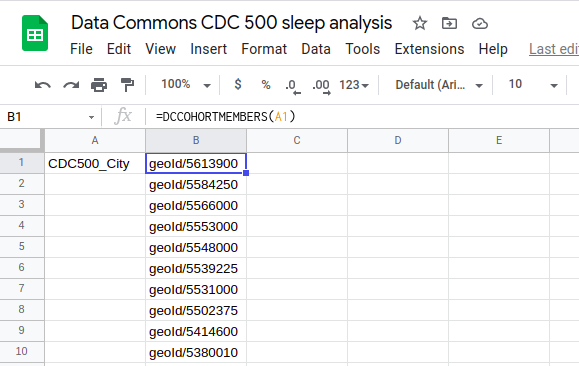Select the Paint format roller icon
Image resolution: width=579 pixels, height=366 pixels.
[x=127, y=85]
